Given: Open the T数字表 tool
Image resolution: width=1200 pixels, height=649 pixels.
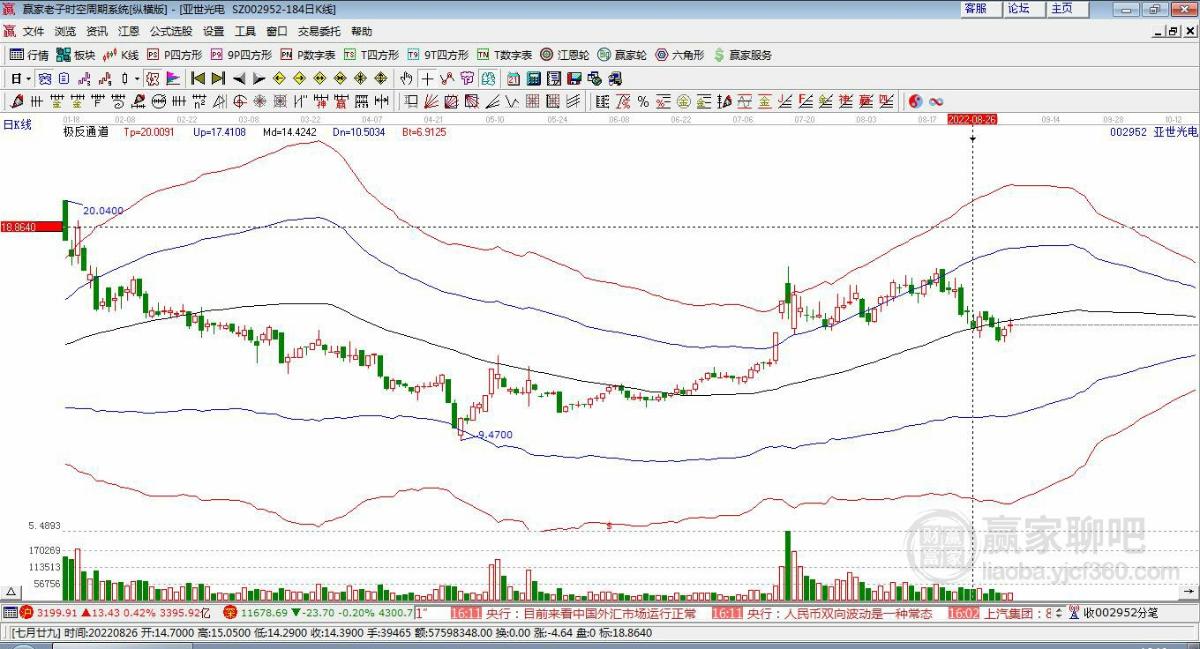Looking at the screenshot, I should click(x=505, y=54).
